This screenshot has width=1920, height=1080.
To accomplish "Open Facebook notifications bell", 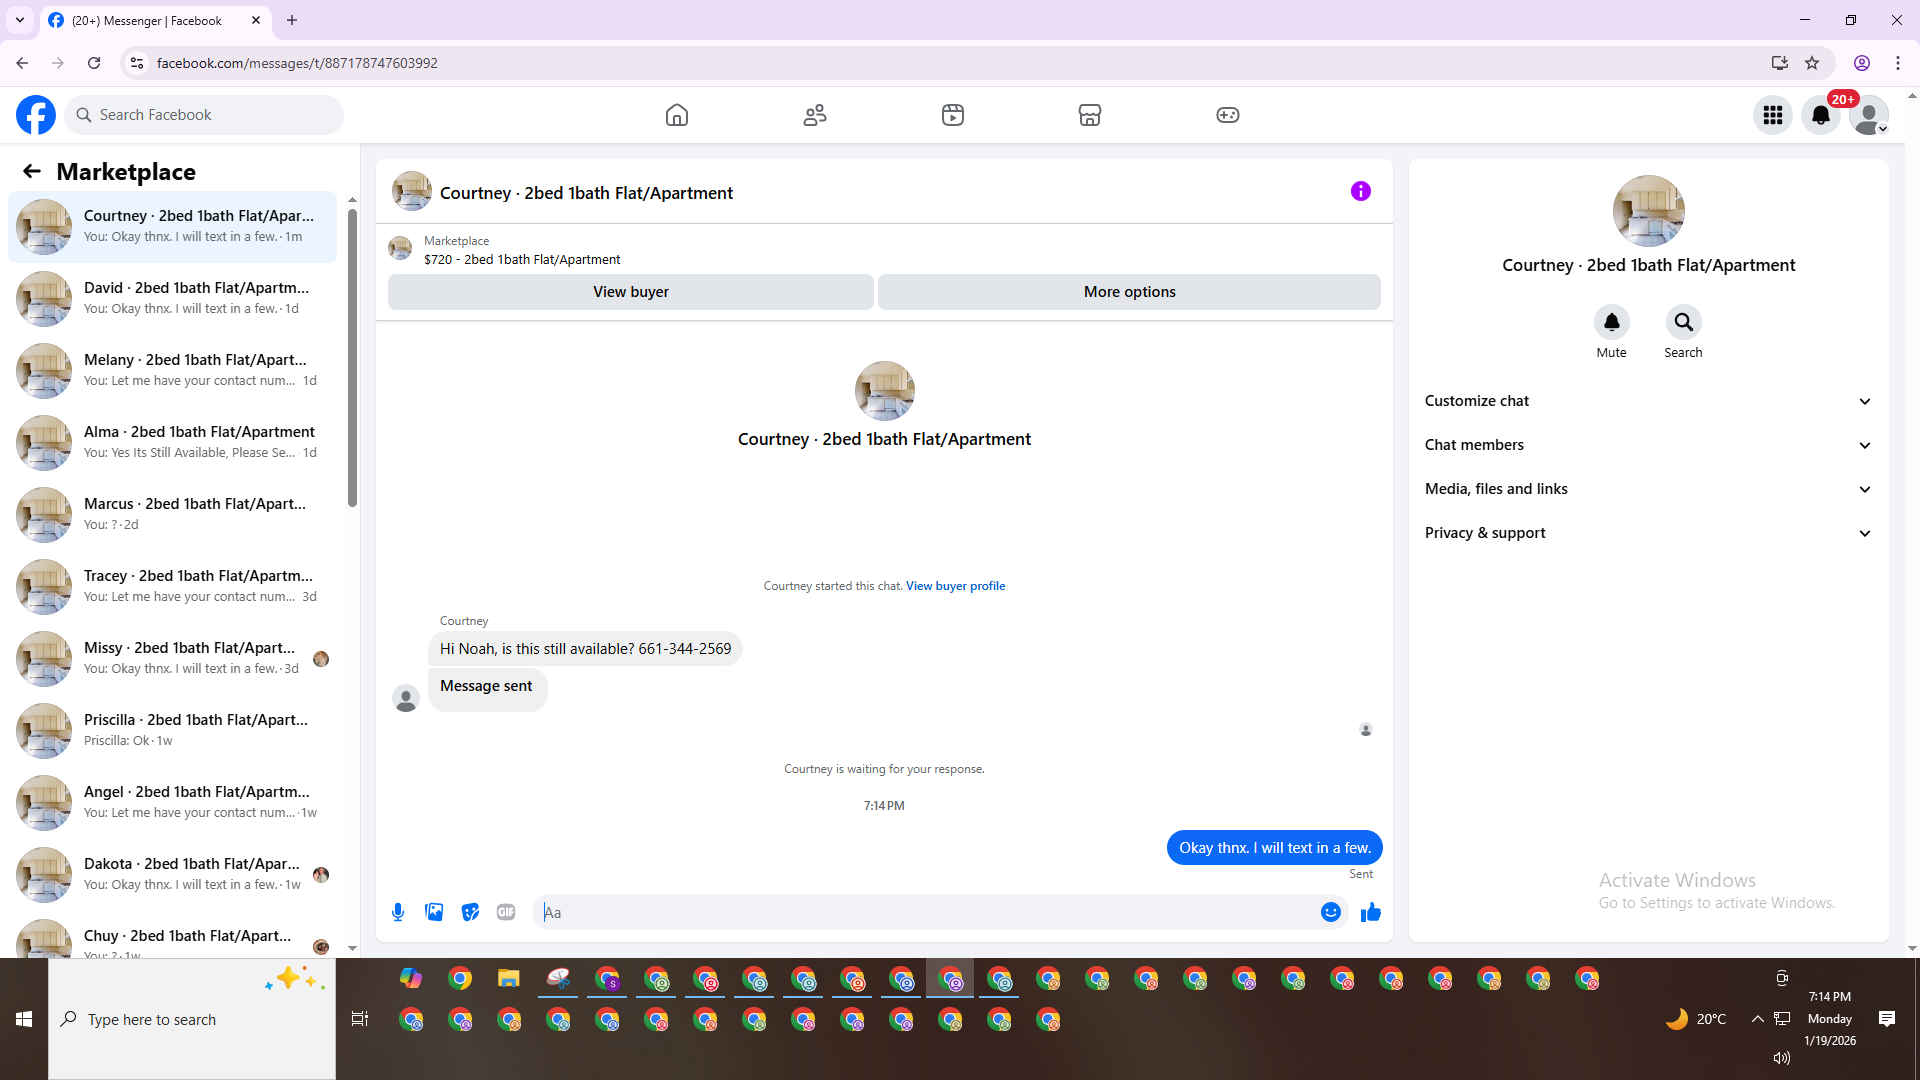I will [1820, 115].
